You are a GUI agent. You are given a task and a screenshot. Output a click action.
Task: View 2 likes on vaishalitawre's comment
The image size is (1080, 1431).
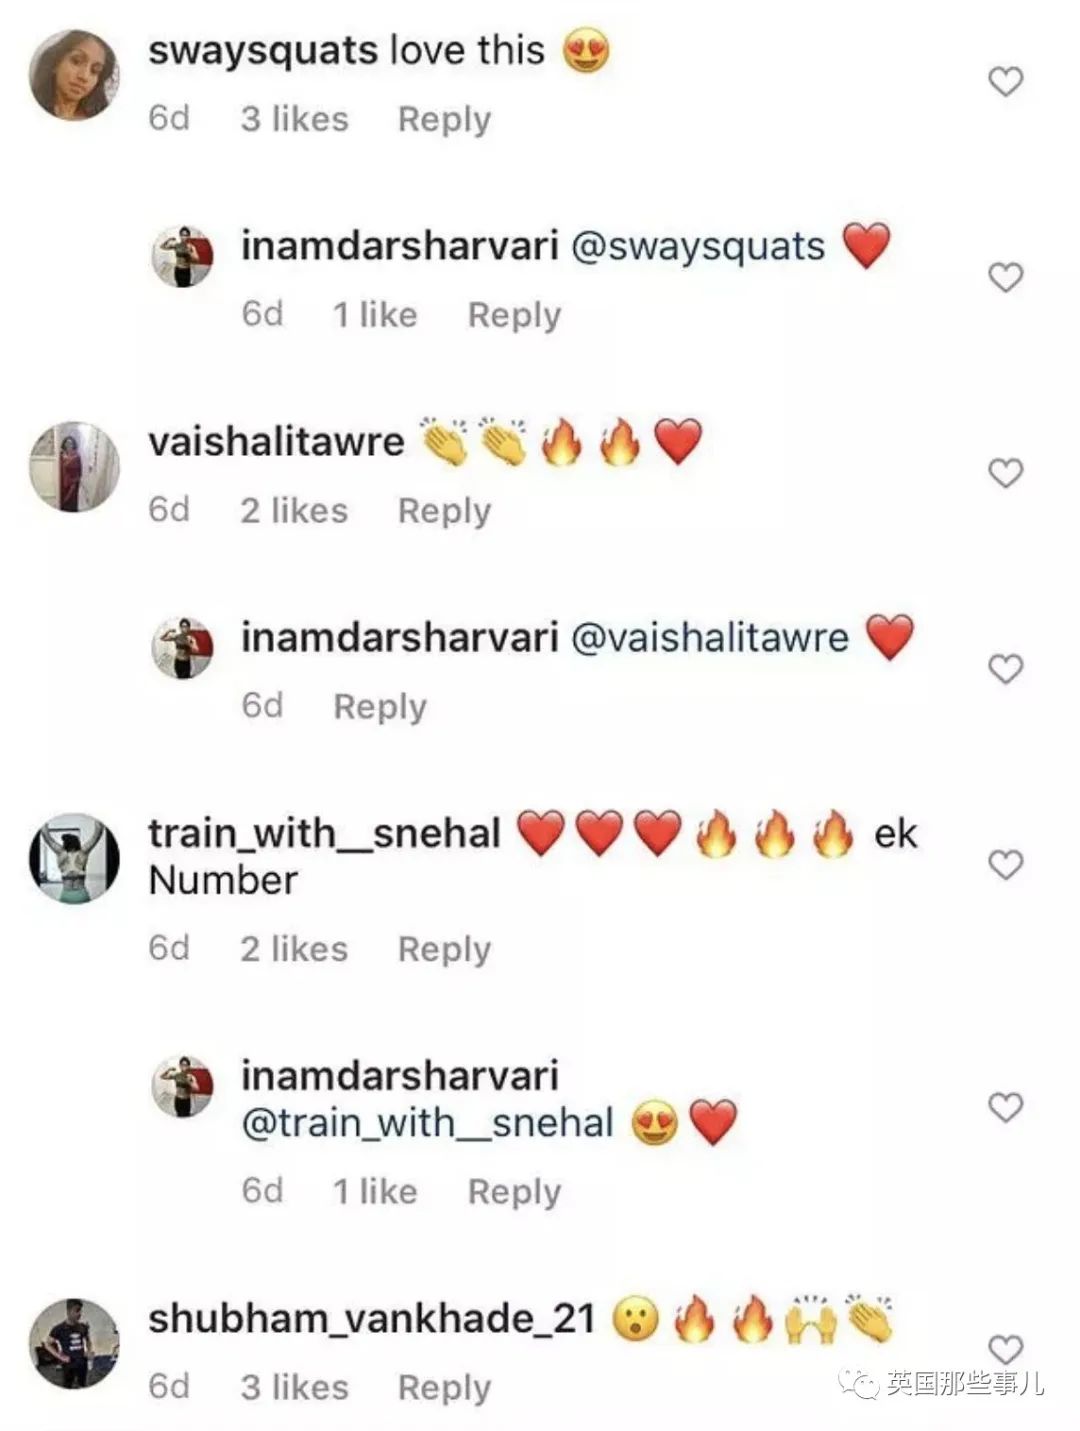[294, 510]
